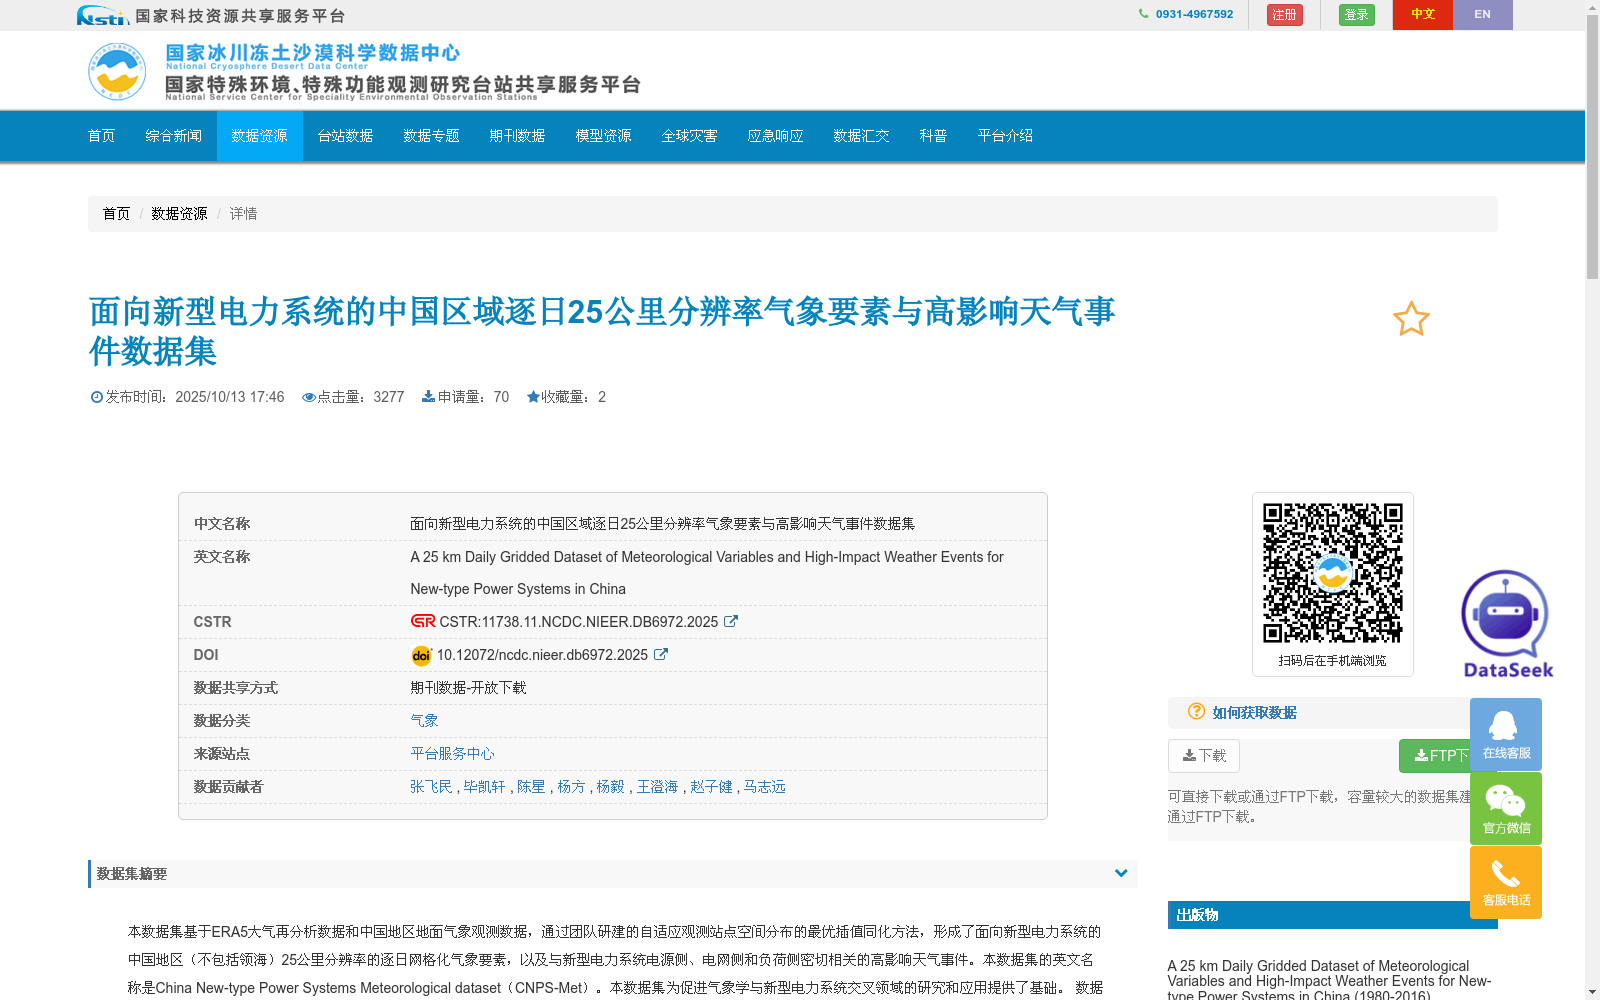Open the CSTR external link icon
Image resolution: width=1600 pixels, height=1000 pixels.
[731, 621]
